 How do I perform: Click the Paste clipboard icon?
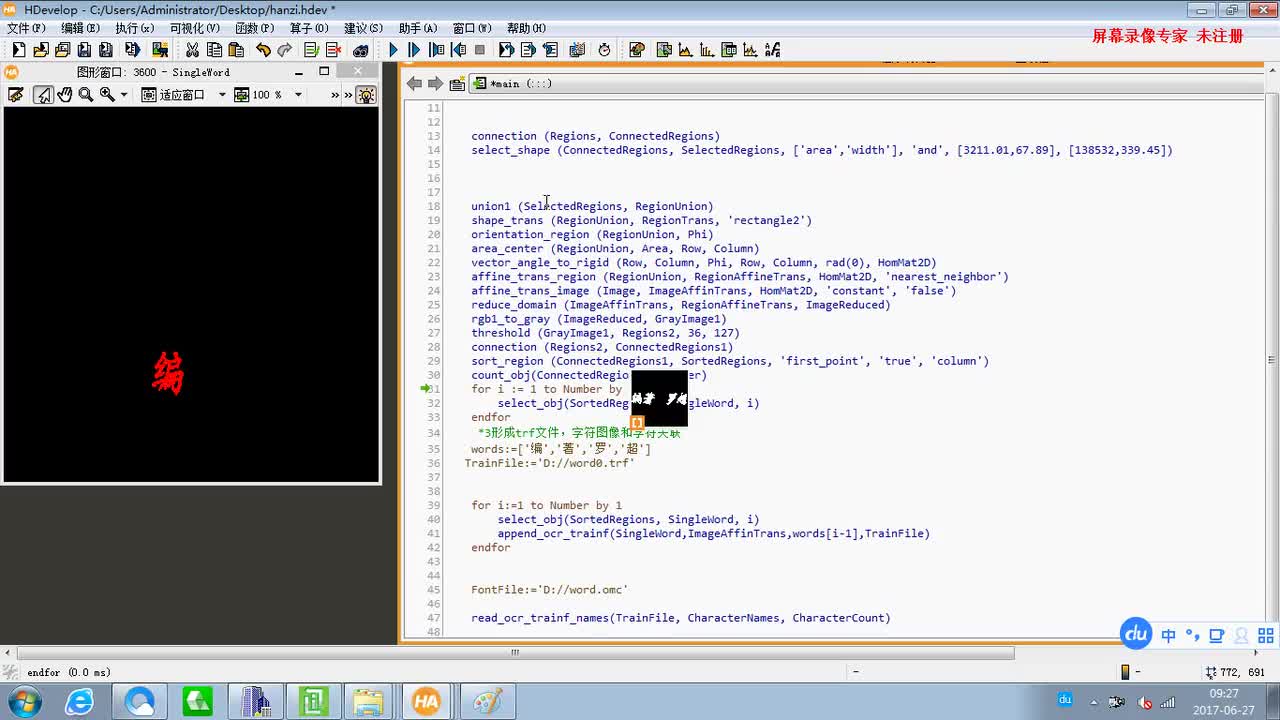point(236,50)
